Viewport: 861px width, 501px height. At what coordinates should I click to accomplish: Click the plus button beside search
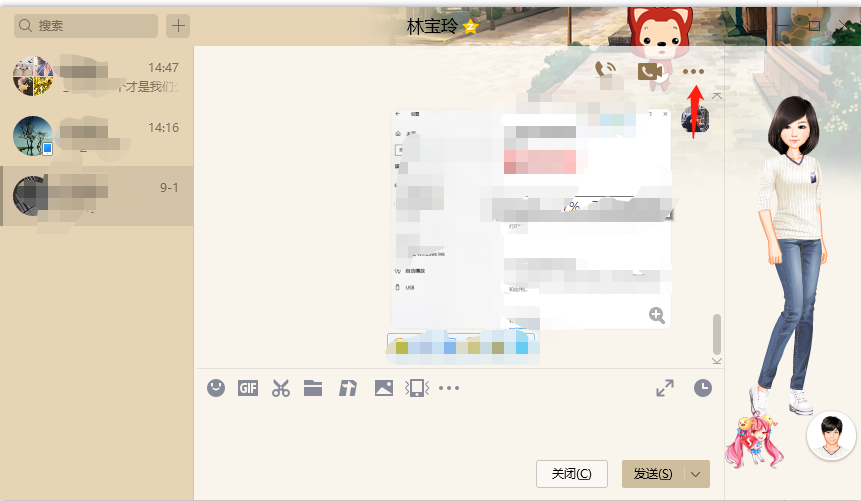(x=178, y=26)
